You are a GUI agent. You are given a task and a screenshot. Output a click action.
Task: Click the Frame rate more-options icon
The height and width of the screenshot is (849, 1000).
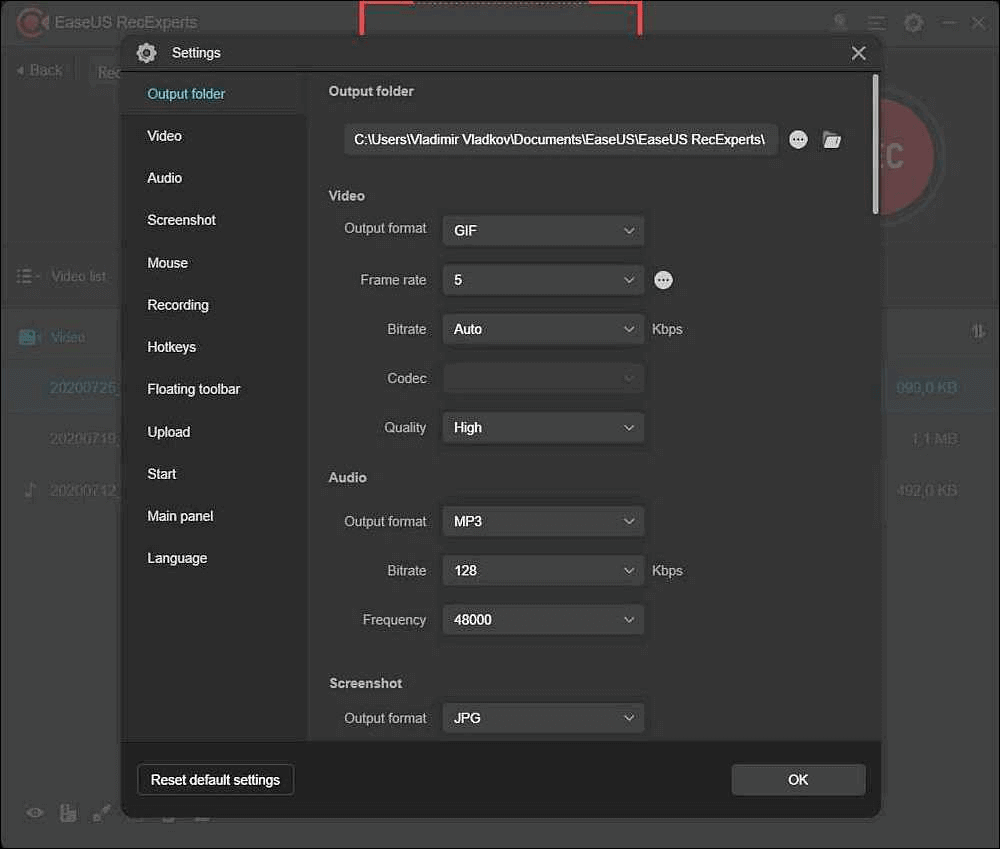(x=663, y=280)
